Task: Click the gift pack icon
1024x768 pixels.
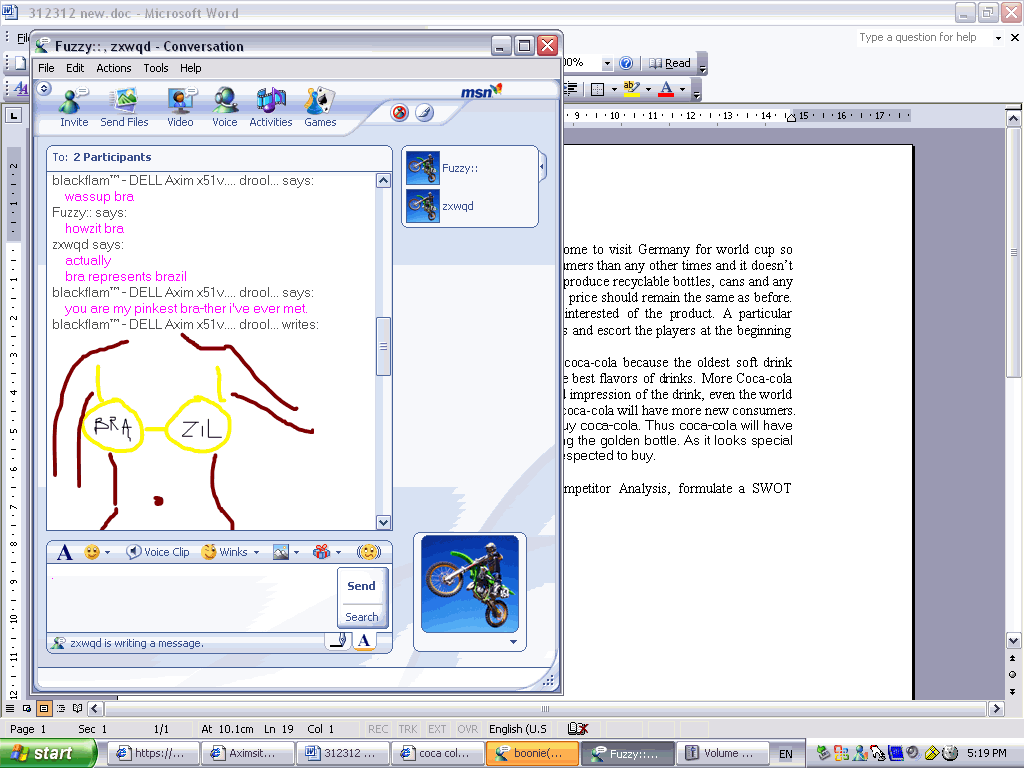Action: [x=321, y=552]
